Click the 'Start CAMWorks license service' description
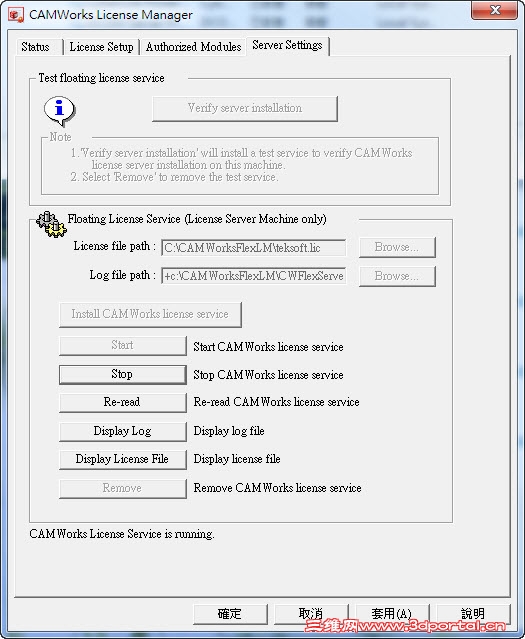The height and width of the screenshot is (639, 525). 268,347
